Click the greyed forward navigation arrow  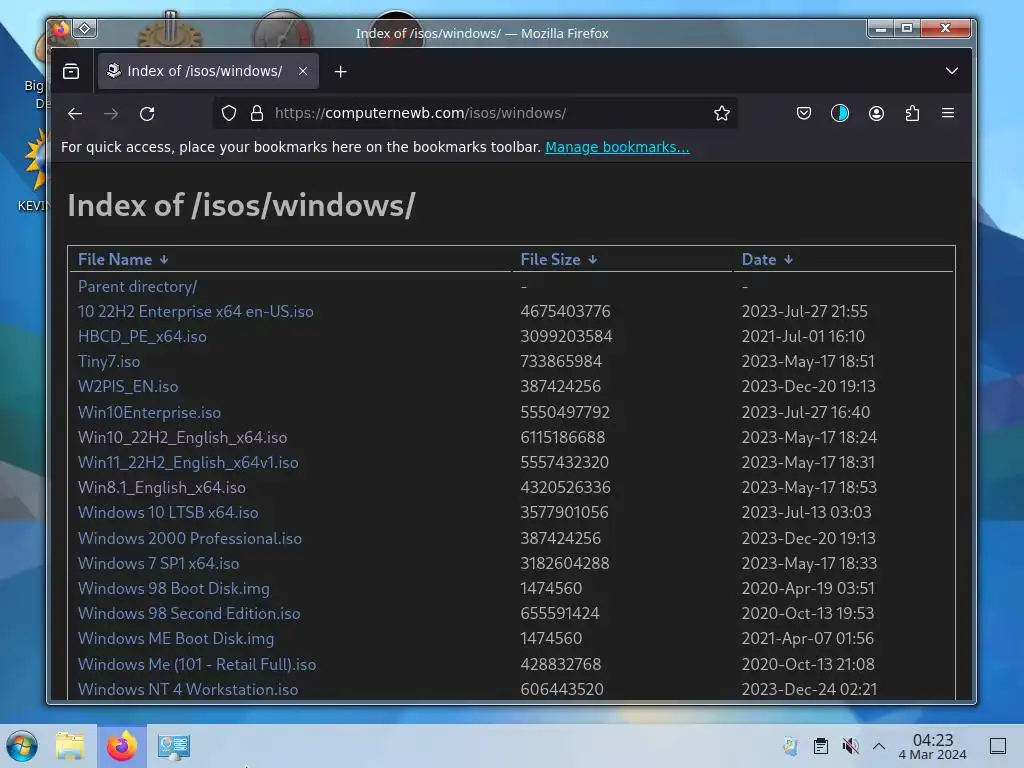coord(111,114)
